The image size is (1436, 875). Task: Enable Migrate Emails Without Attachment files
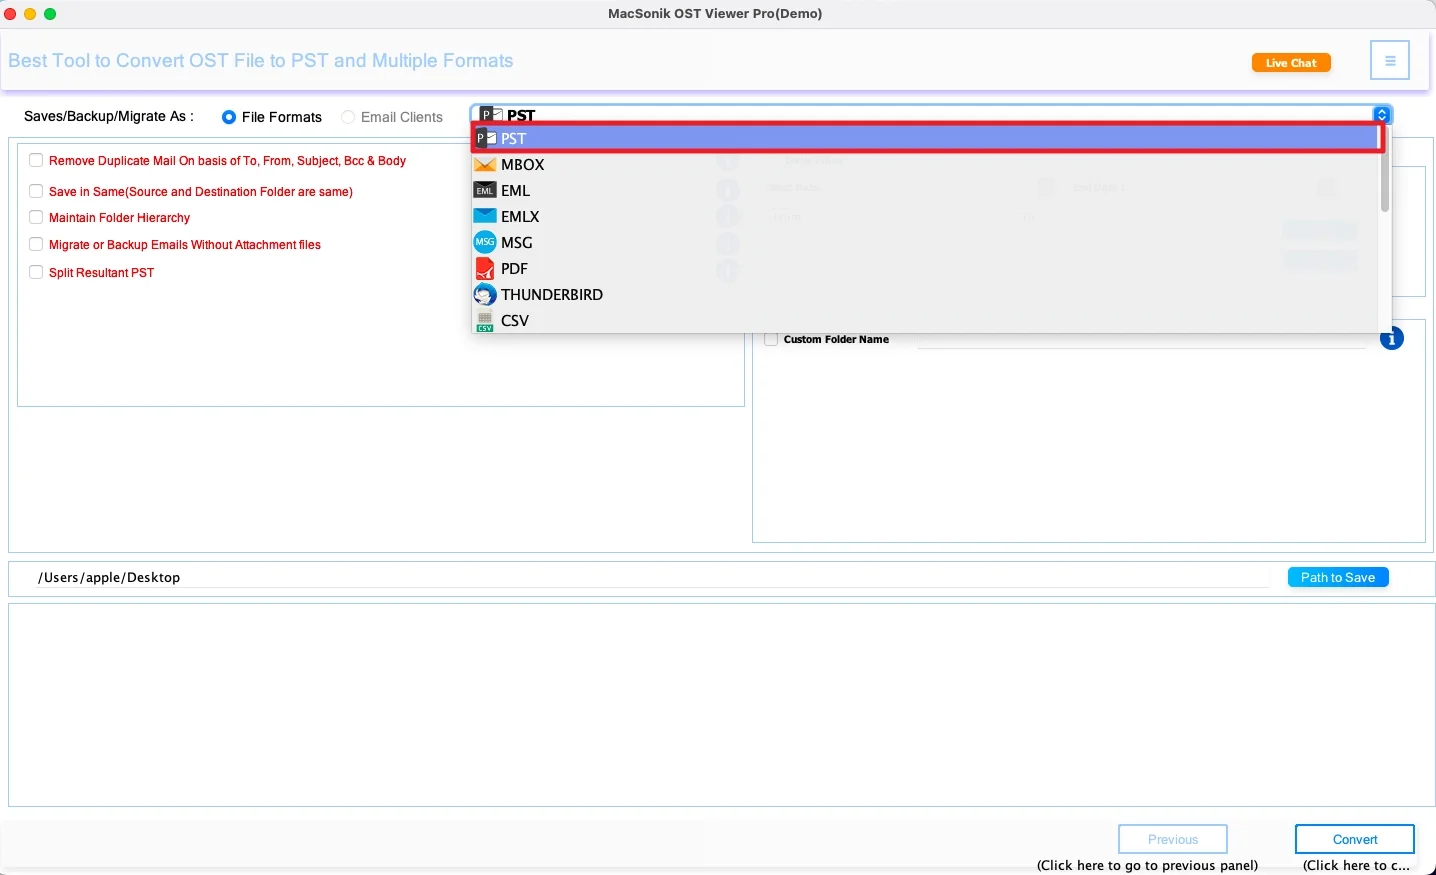point(36,244)
